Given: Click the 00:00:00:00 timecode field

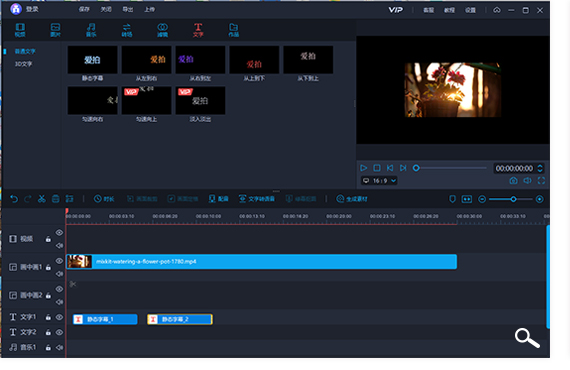Looking at the screenshot, I should point(514,168).
